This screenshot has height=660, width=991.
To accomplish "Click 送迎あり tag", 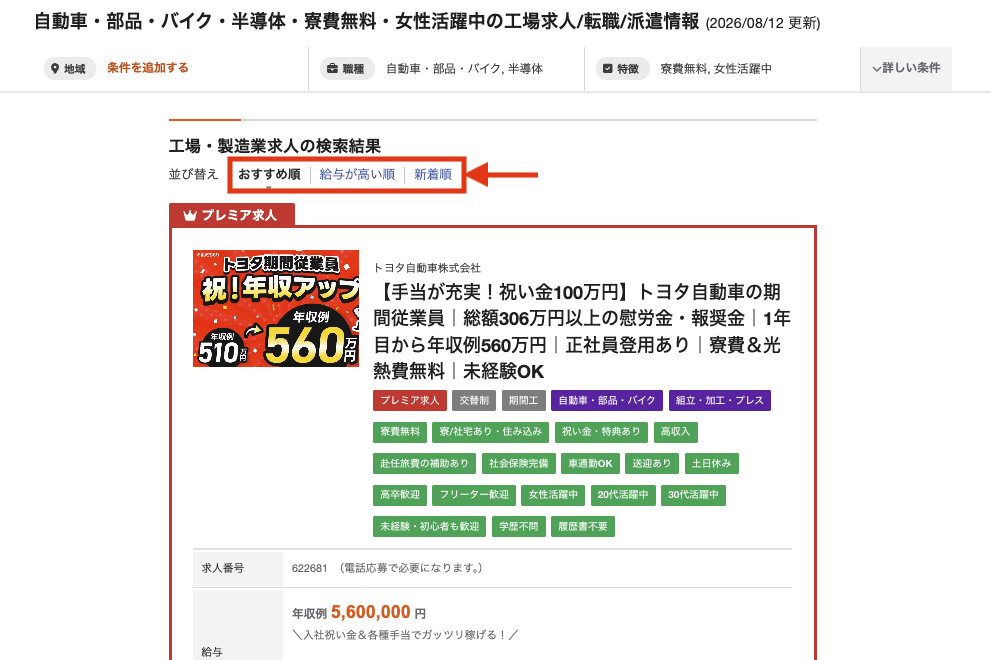I will click(x=652, y=463).
